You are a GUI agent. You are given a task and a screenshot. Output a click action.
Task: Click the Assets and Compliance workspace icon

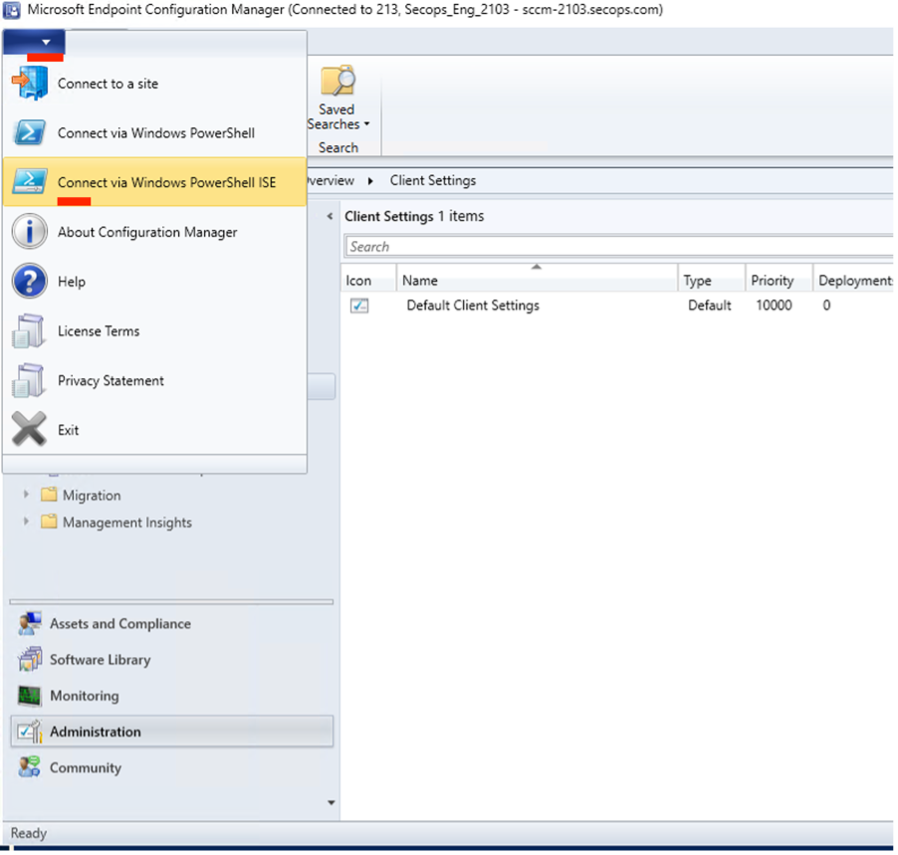coord(30,624)
